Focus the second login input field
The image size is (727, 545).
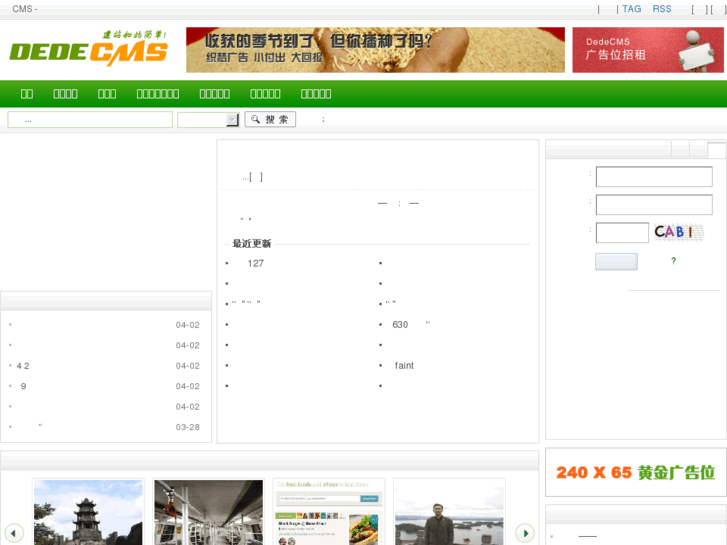654,205
